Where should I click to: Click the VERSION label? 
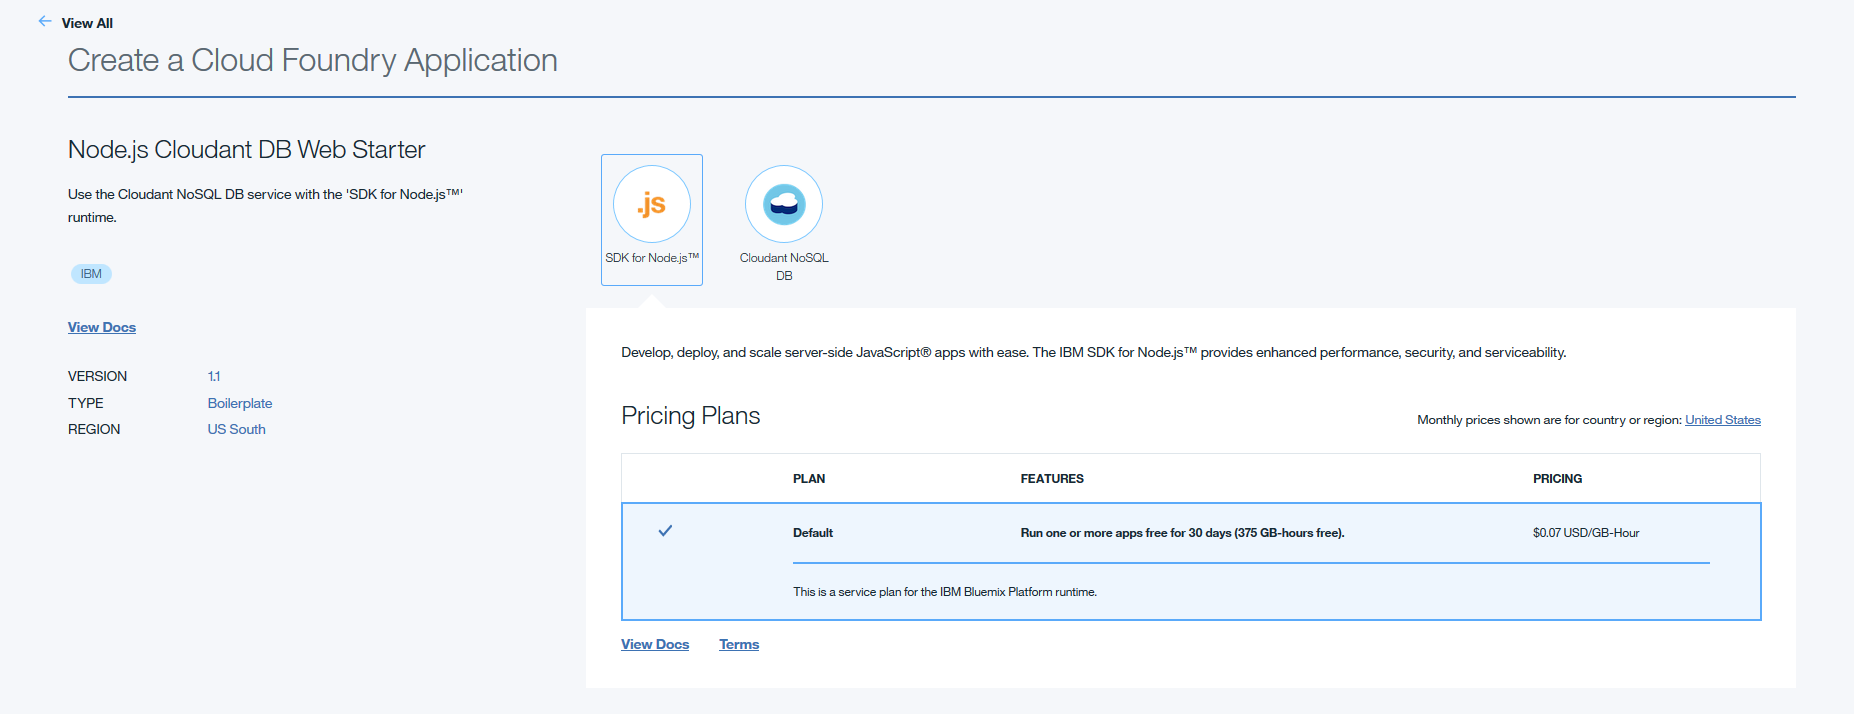[x=98, y=376]
